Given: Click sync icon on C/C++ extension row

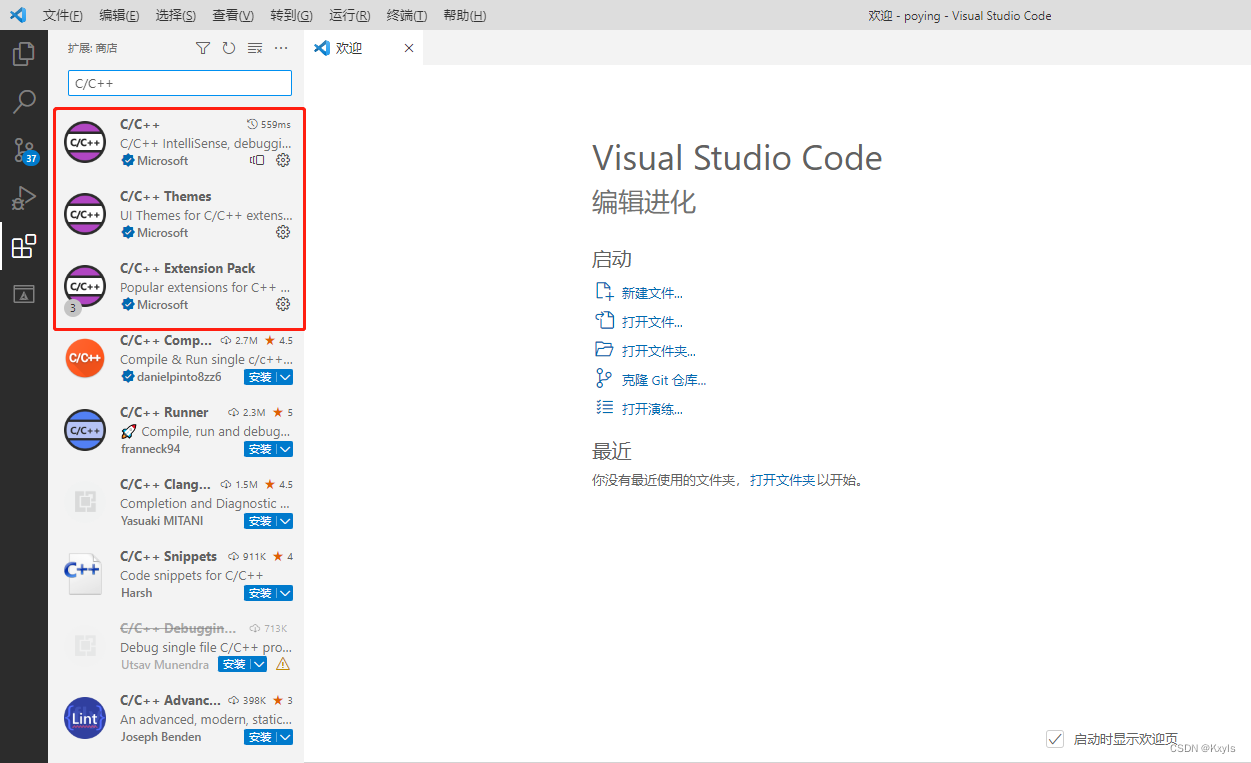Looking at the screenshot, I should pos(257,160).
